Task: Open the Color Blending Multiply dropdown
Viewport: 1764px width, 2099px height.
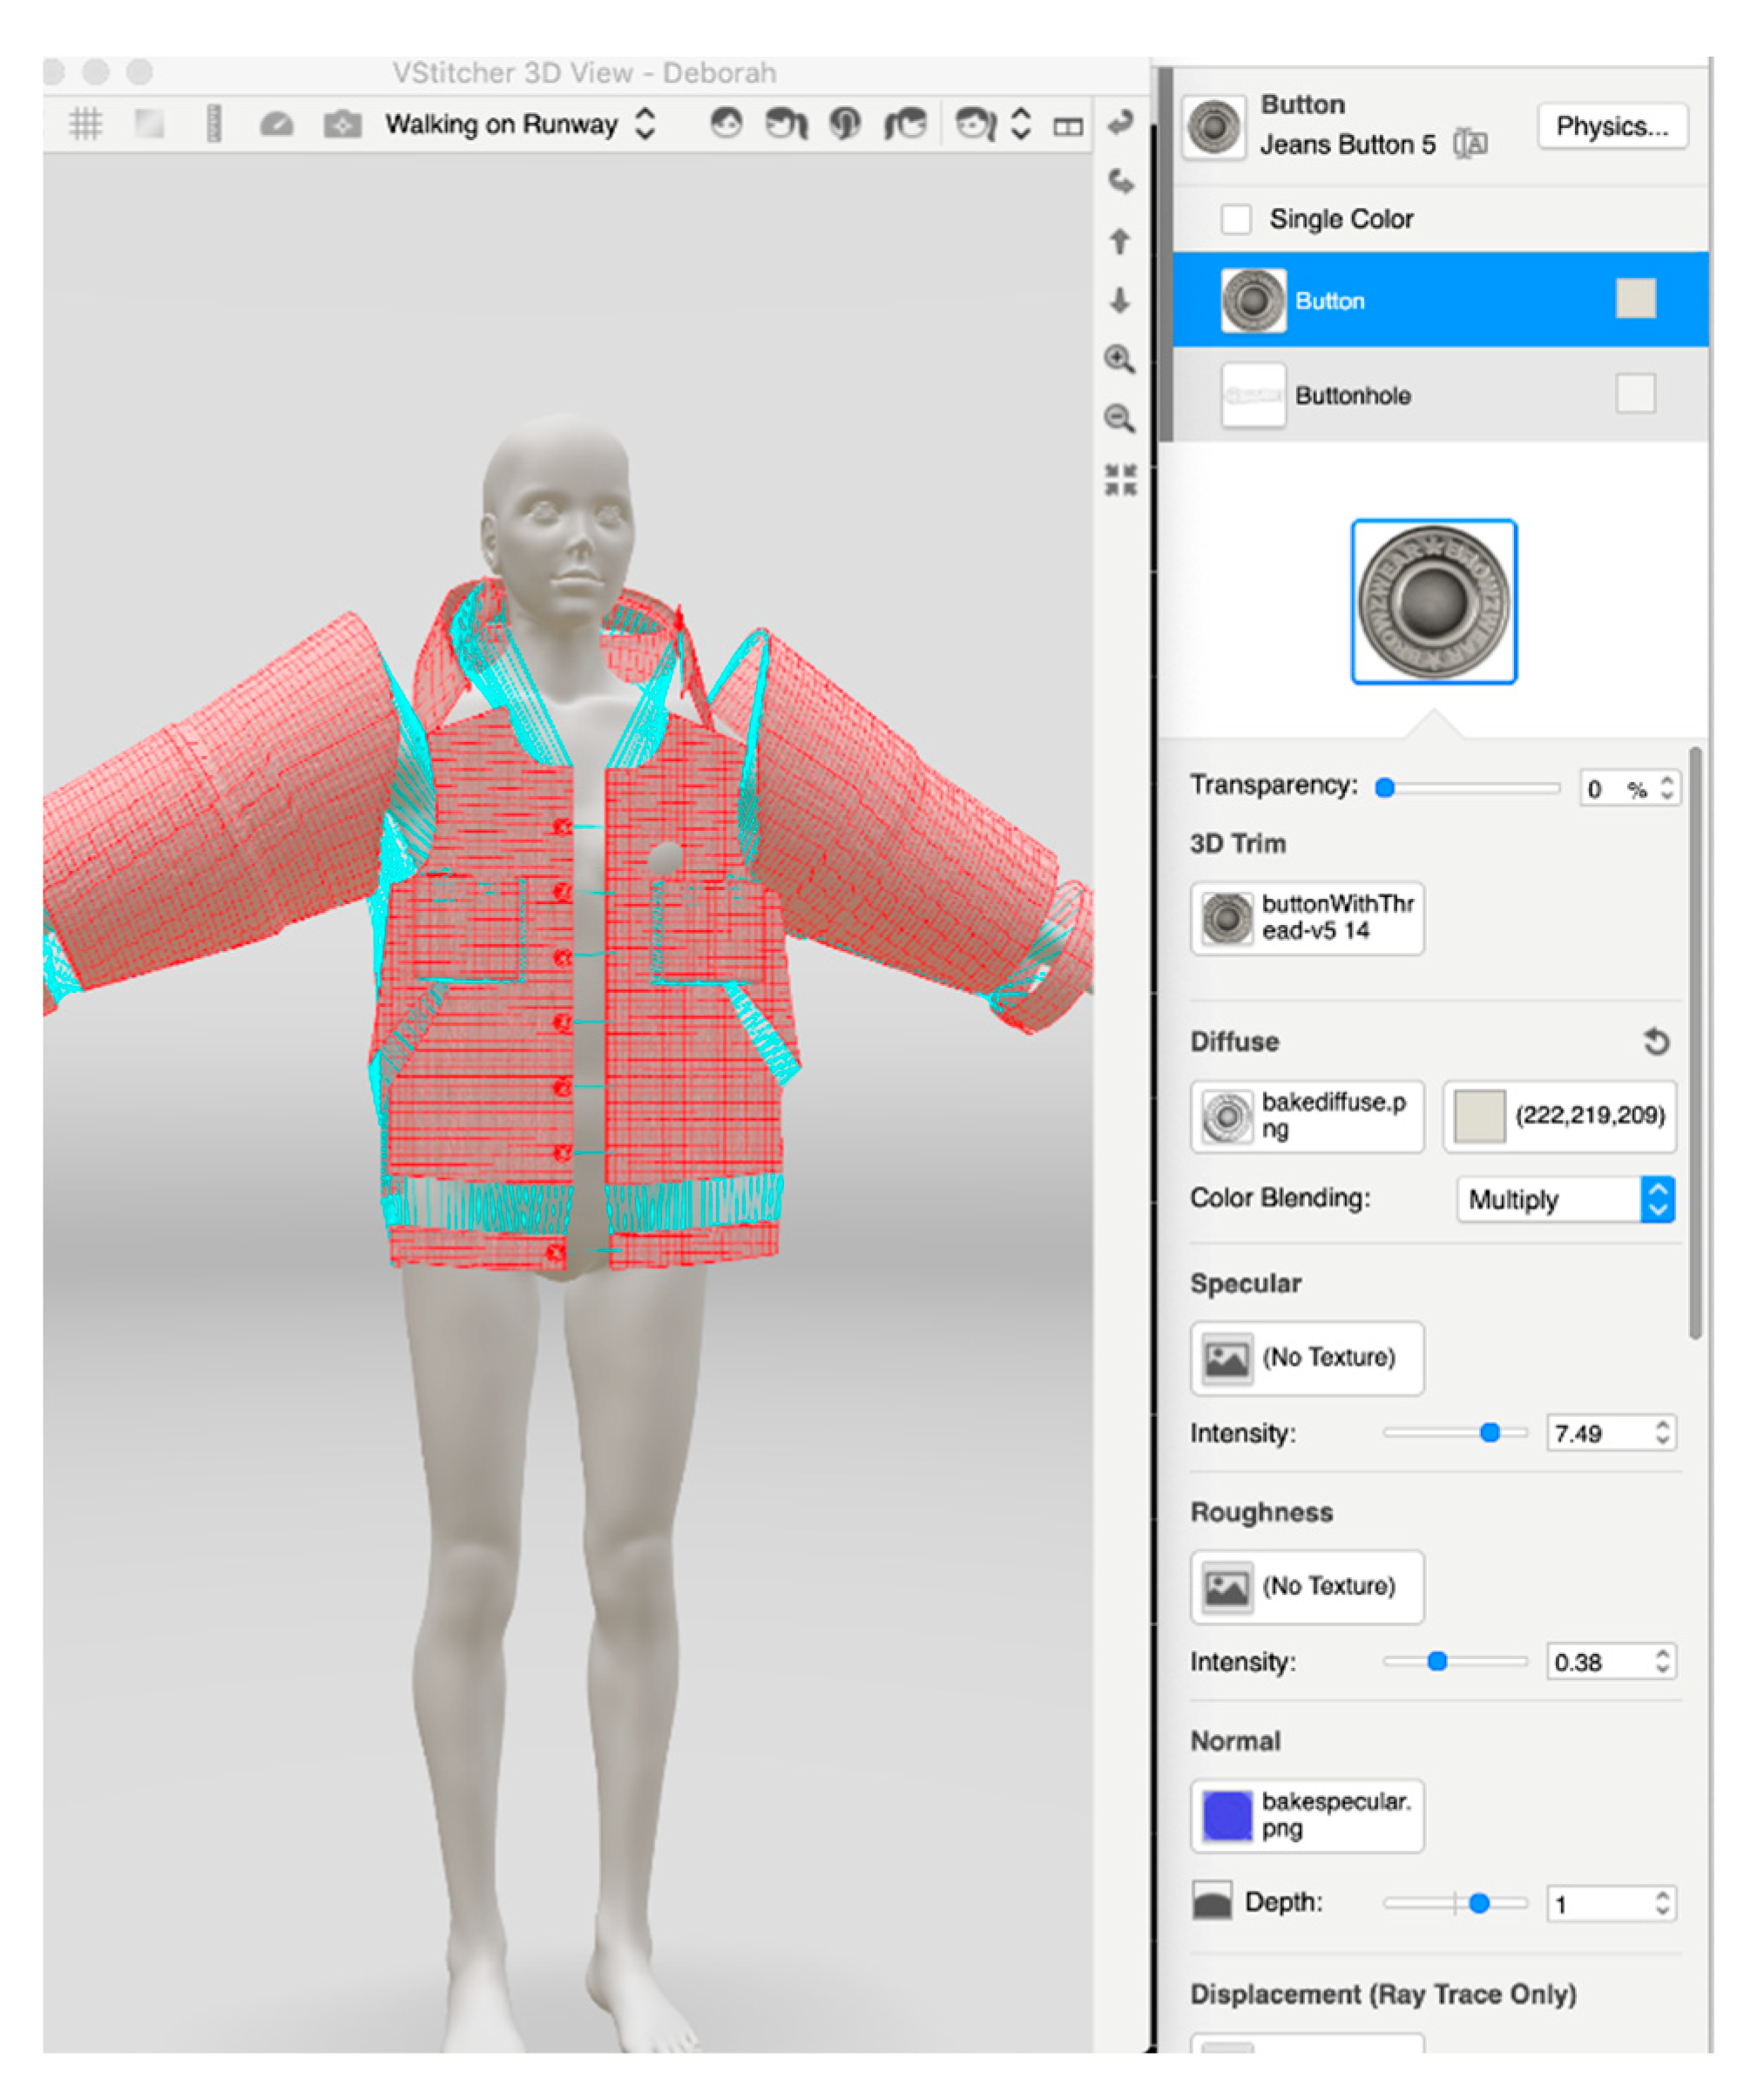Action: click(x=1565, y=1199)
